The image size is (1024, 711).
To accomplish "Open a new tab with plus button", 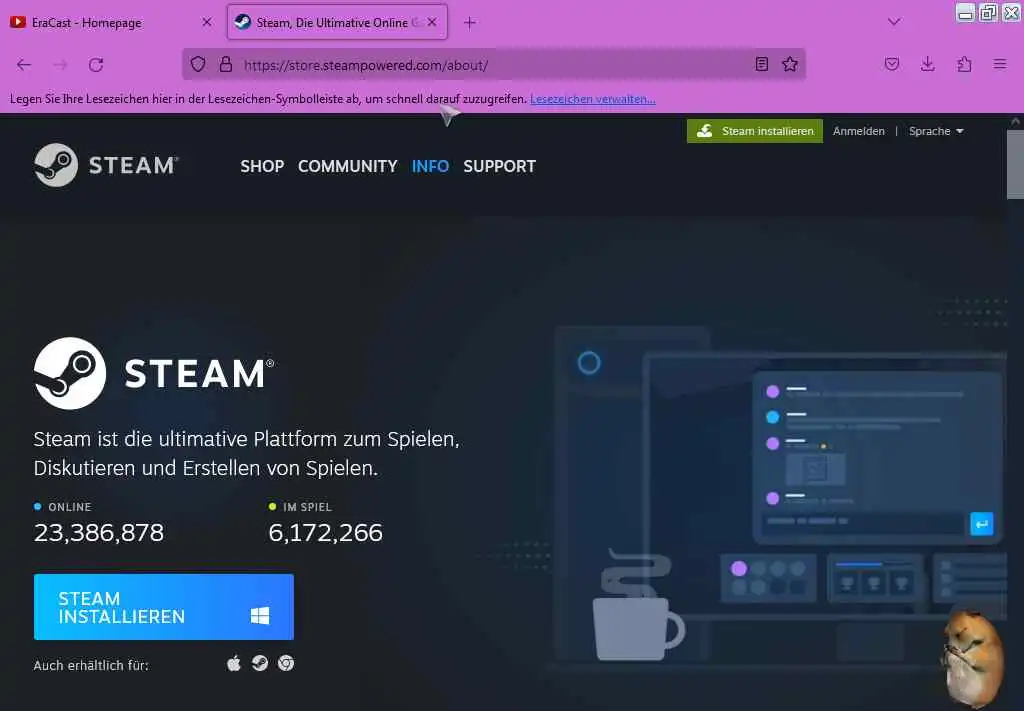I will pos(470,23).
